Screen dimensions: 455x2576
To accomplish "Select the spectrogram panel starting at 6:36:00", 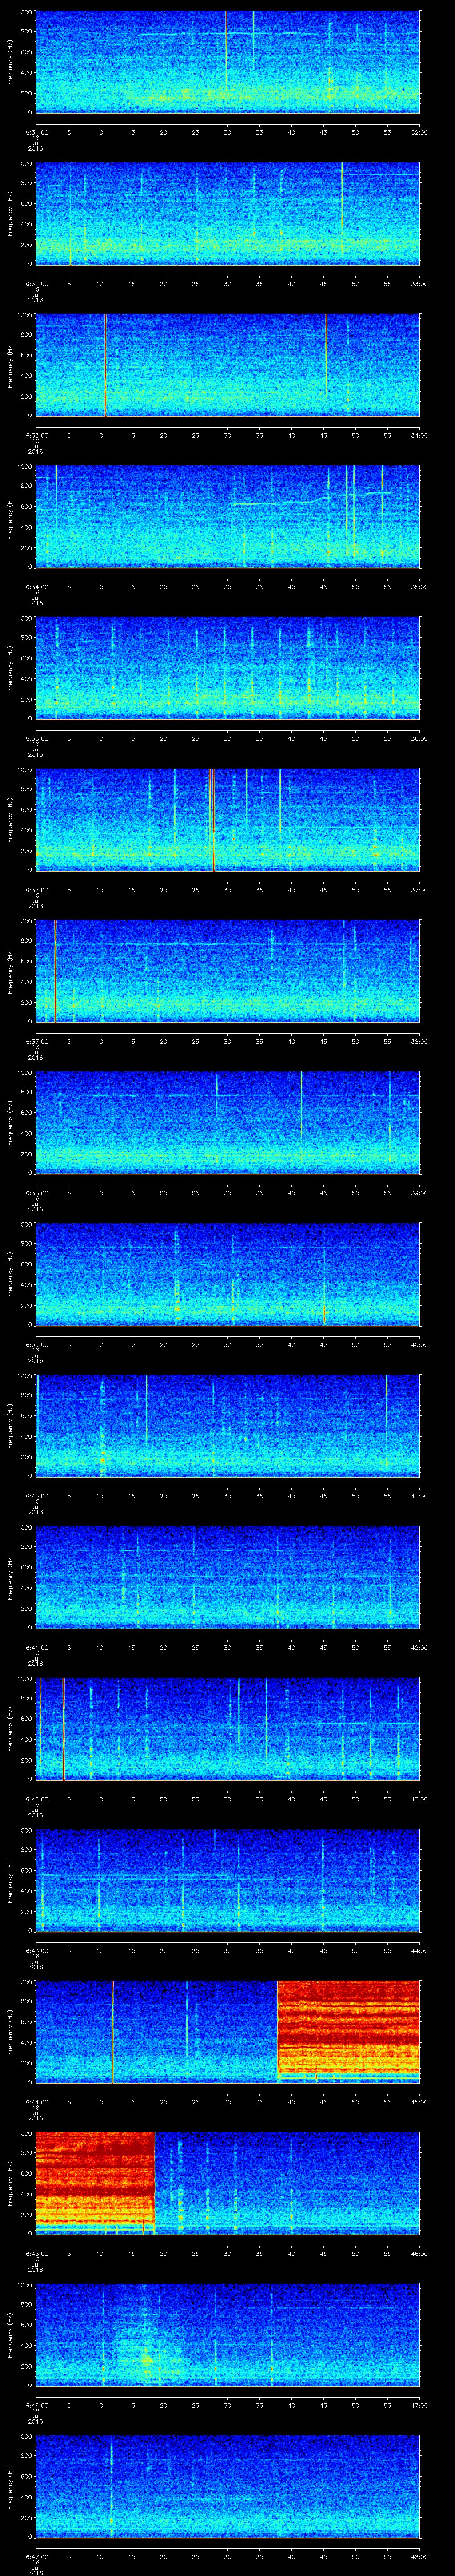I will (228, 820).
